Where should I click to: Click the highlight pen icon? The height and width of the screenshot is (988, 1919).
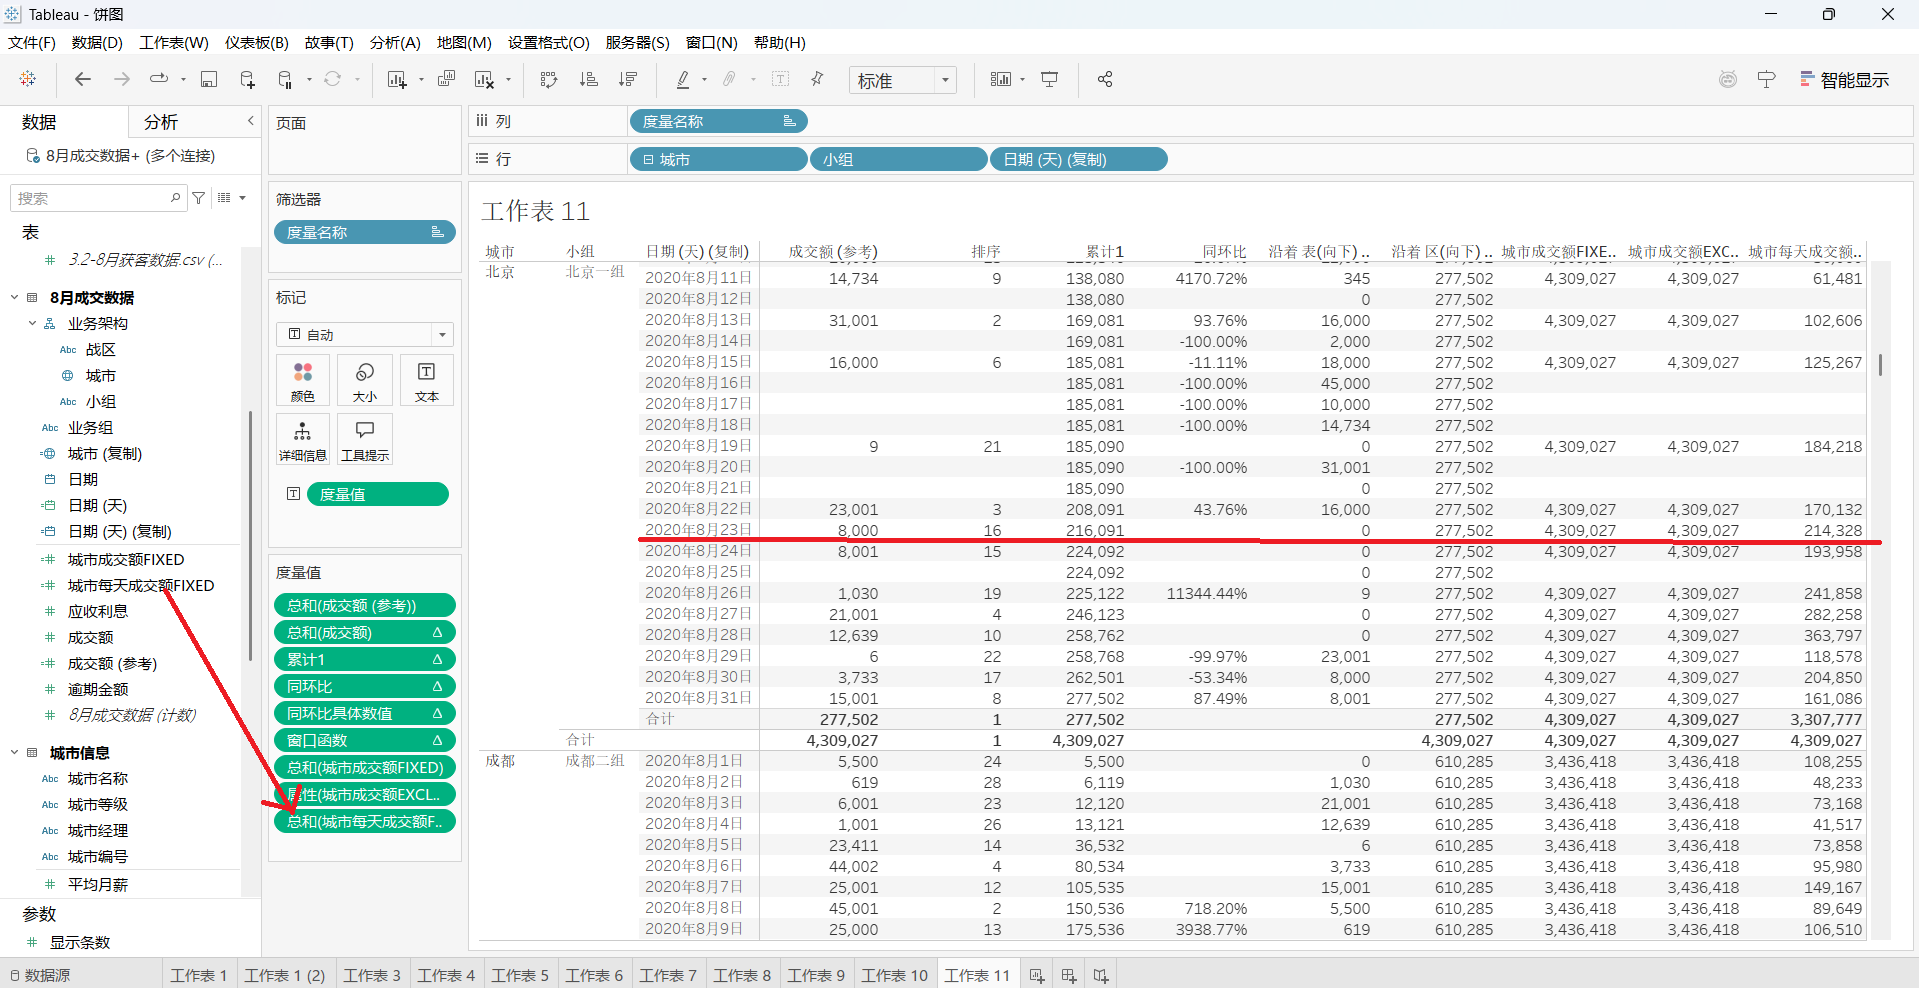point(683,79)
